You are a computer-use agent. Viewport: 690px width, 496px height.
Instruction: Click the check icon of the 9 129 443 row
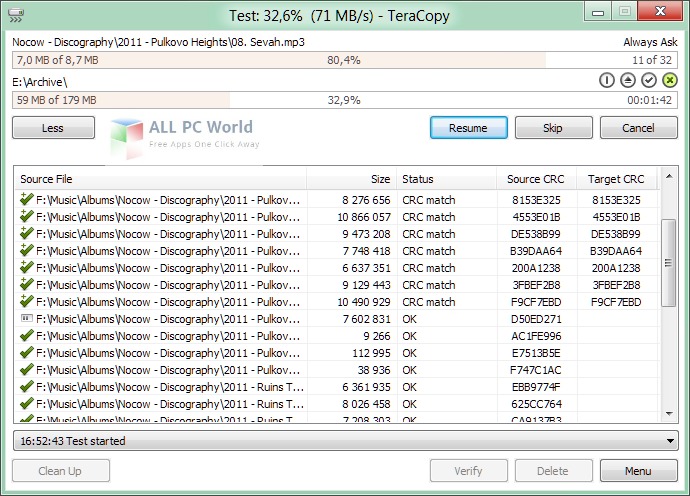click(x=27, y=284)
